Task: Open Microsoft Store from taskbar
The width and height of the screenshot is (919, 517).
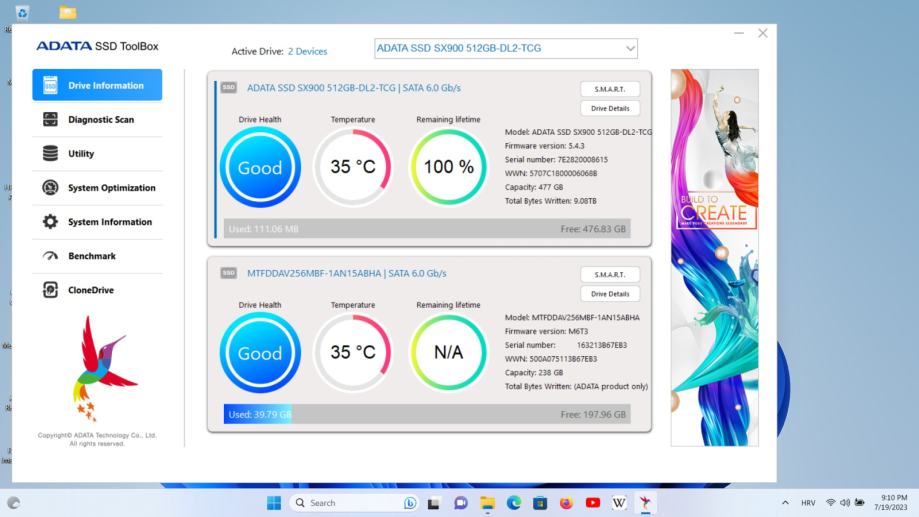Action: 540,503
